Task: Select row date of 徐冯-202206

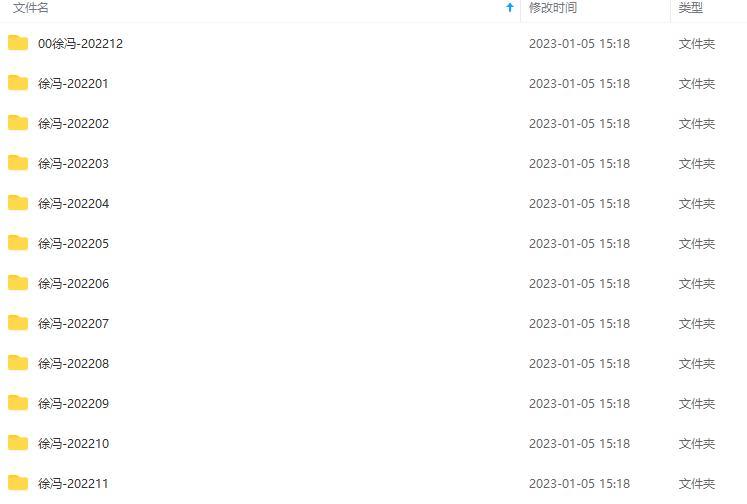Action: pos(579,284)
